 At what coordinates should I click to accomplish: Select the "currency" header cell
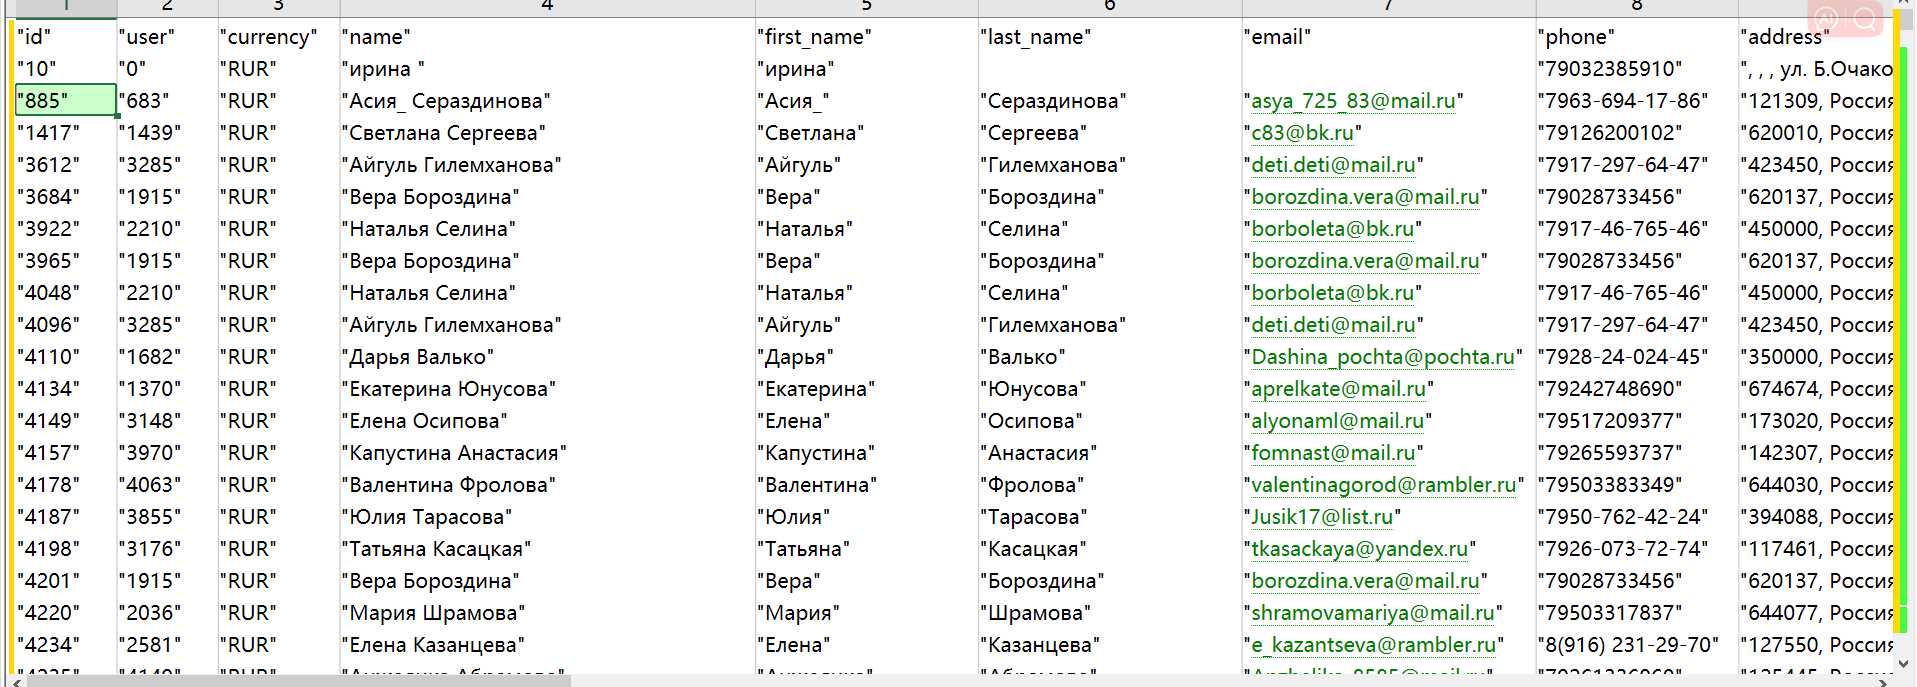(279, 37)
